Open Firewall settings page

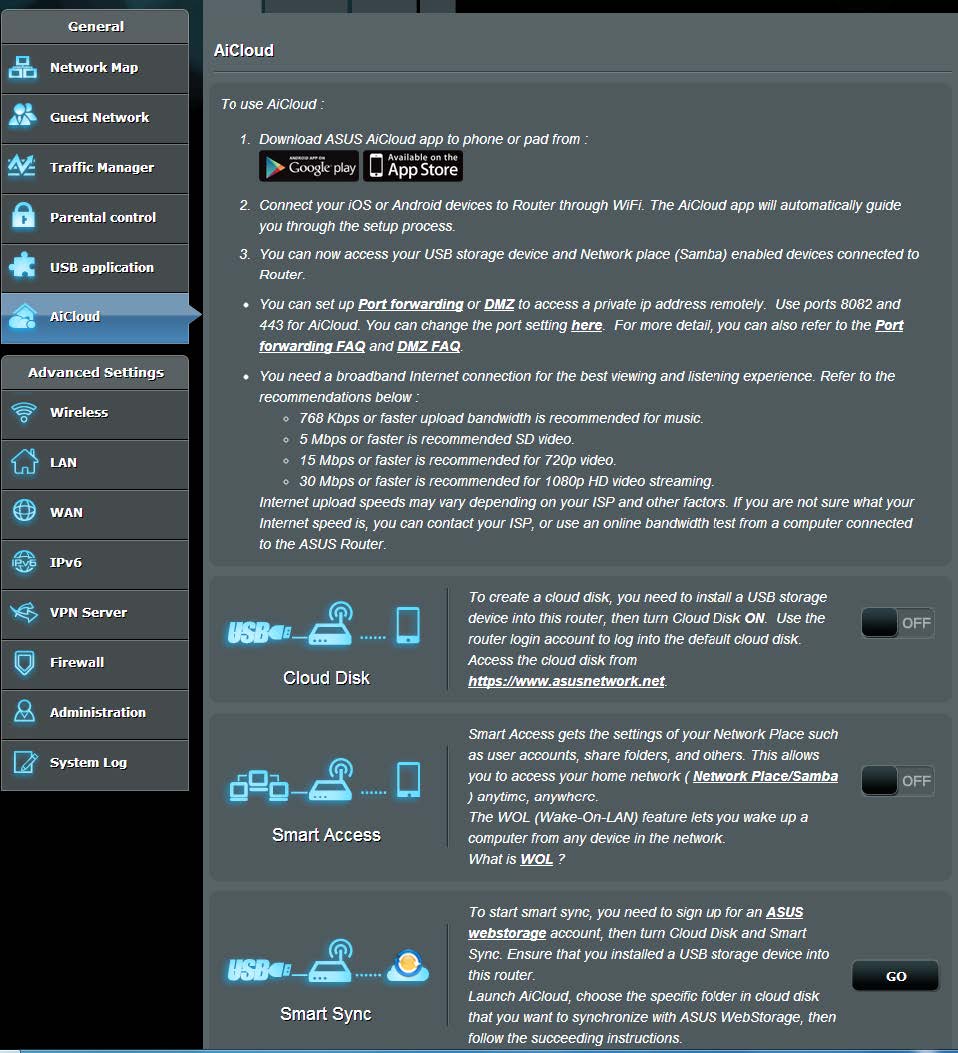point(95,663)
